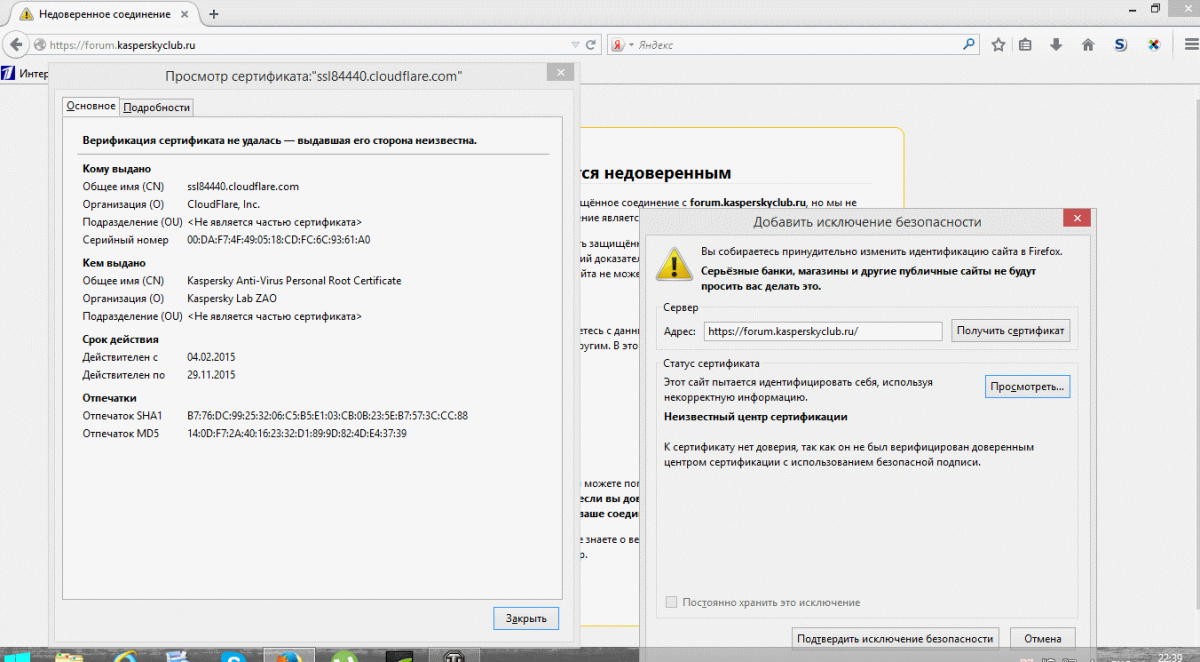Screen dimensions: 1200x662
Task: Click the 'Просмотреть...' certificate button
Action: (1028, 386)
